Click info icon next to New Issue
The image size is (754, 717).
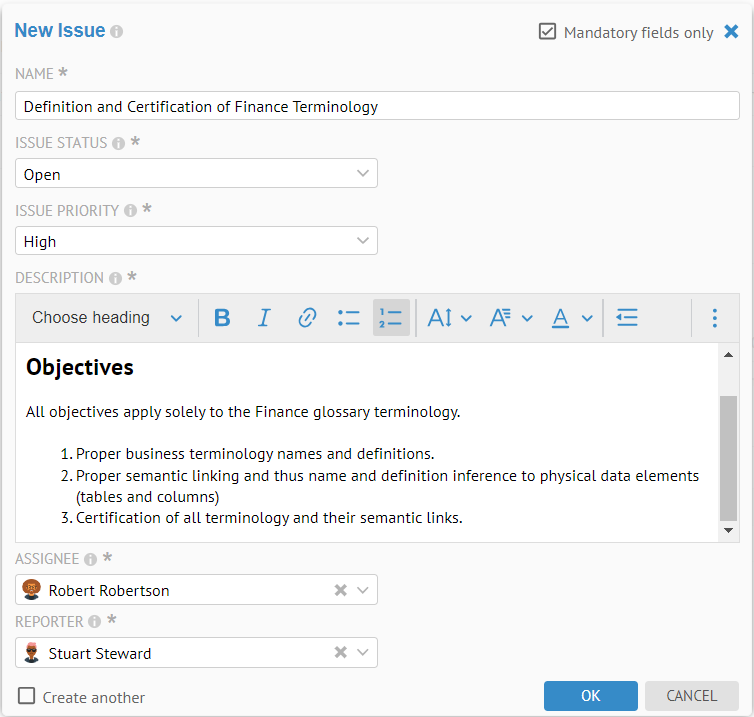pos(117,32)
